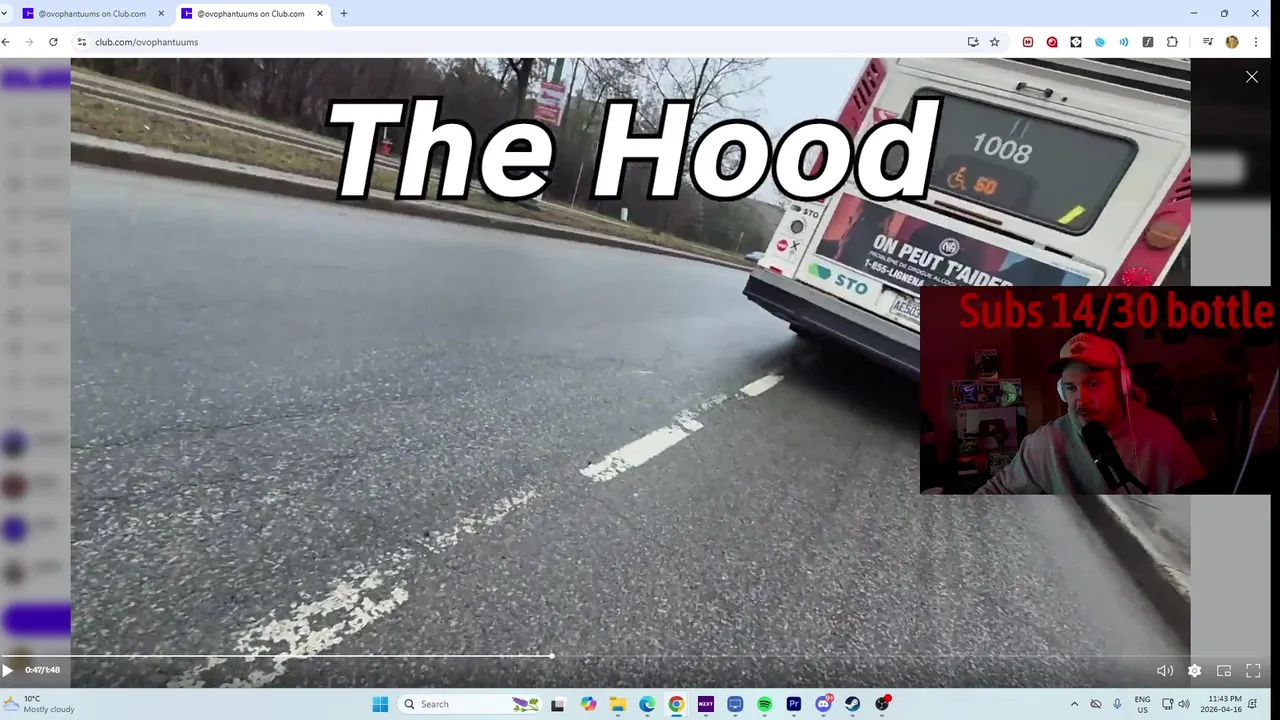Click the video progress handle
Image resolution: width=1280 pixels, height=720 pixels.
point(552,656)
